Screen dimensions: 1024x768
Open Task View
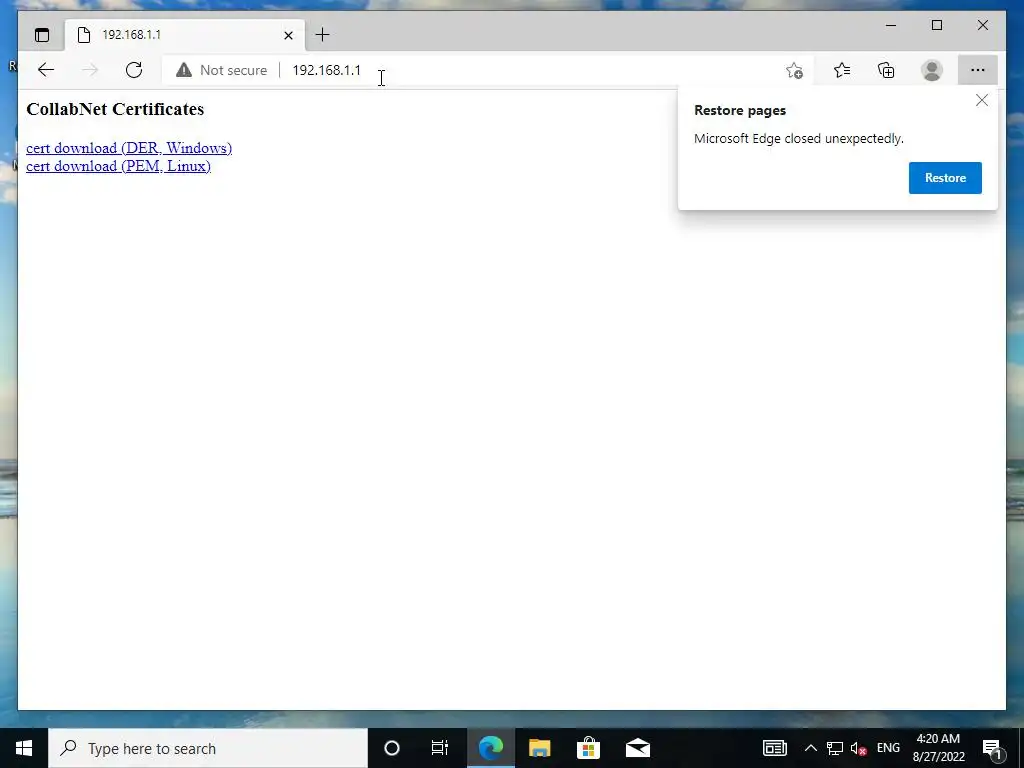click(440, 748)
